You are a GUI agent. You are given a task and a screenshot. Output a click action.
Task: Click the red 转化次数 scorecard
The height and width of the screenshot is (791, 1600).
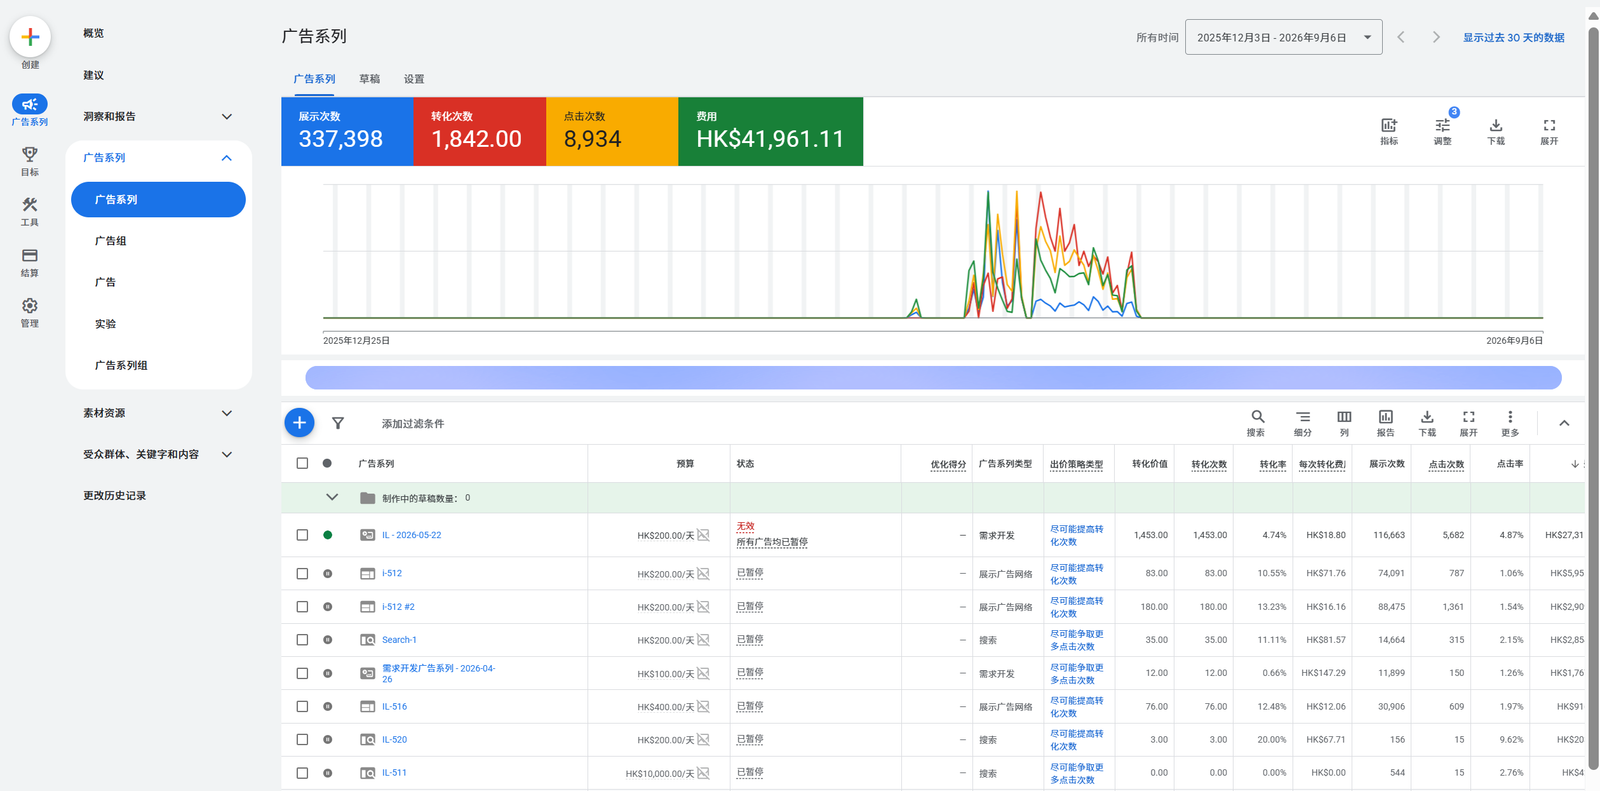[x=480, y=131]
